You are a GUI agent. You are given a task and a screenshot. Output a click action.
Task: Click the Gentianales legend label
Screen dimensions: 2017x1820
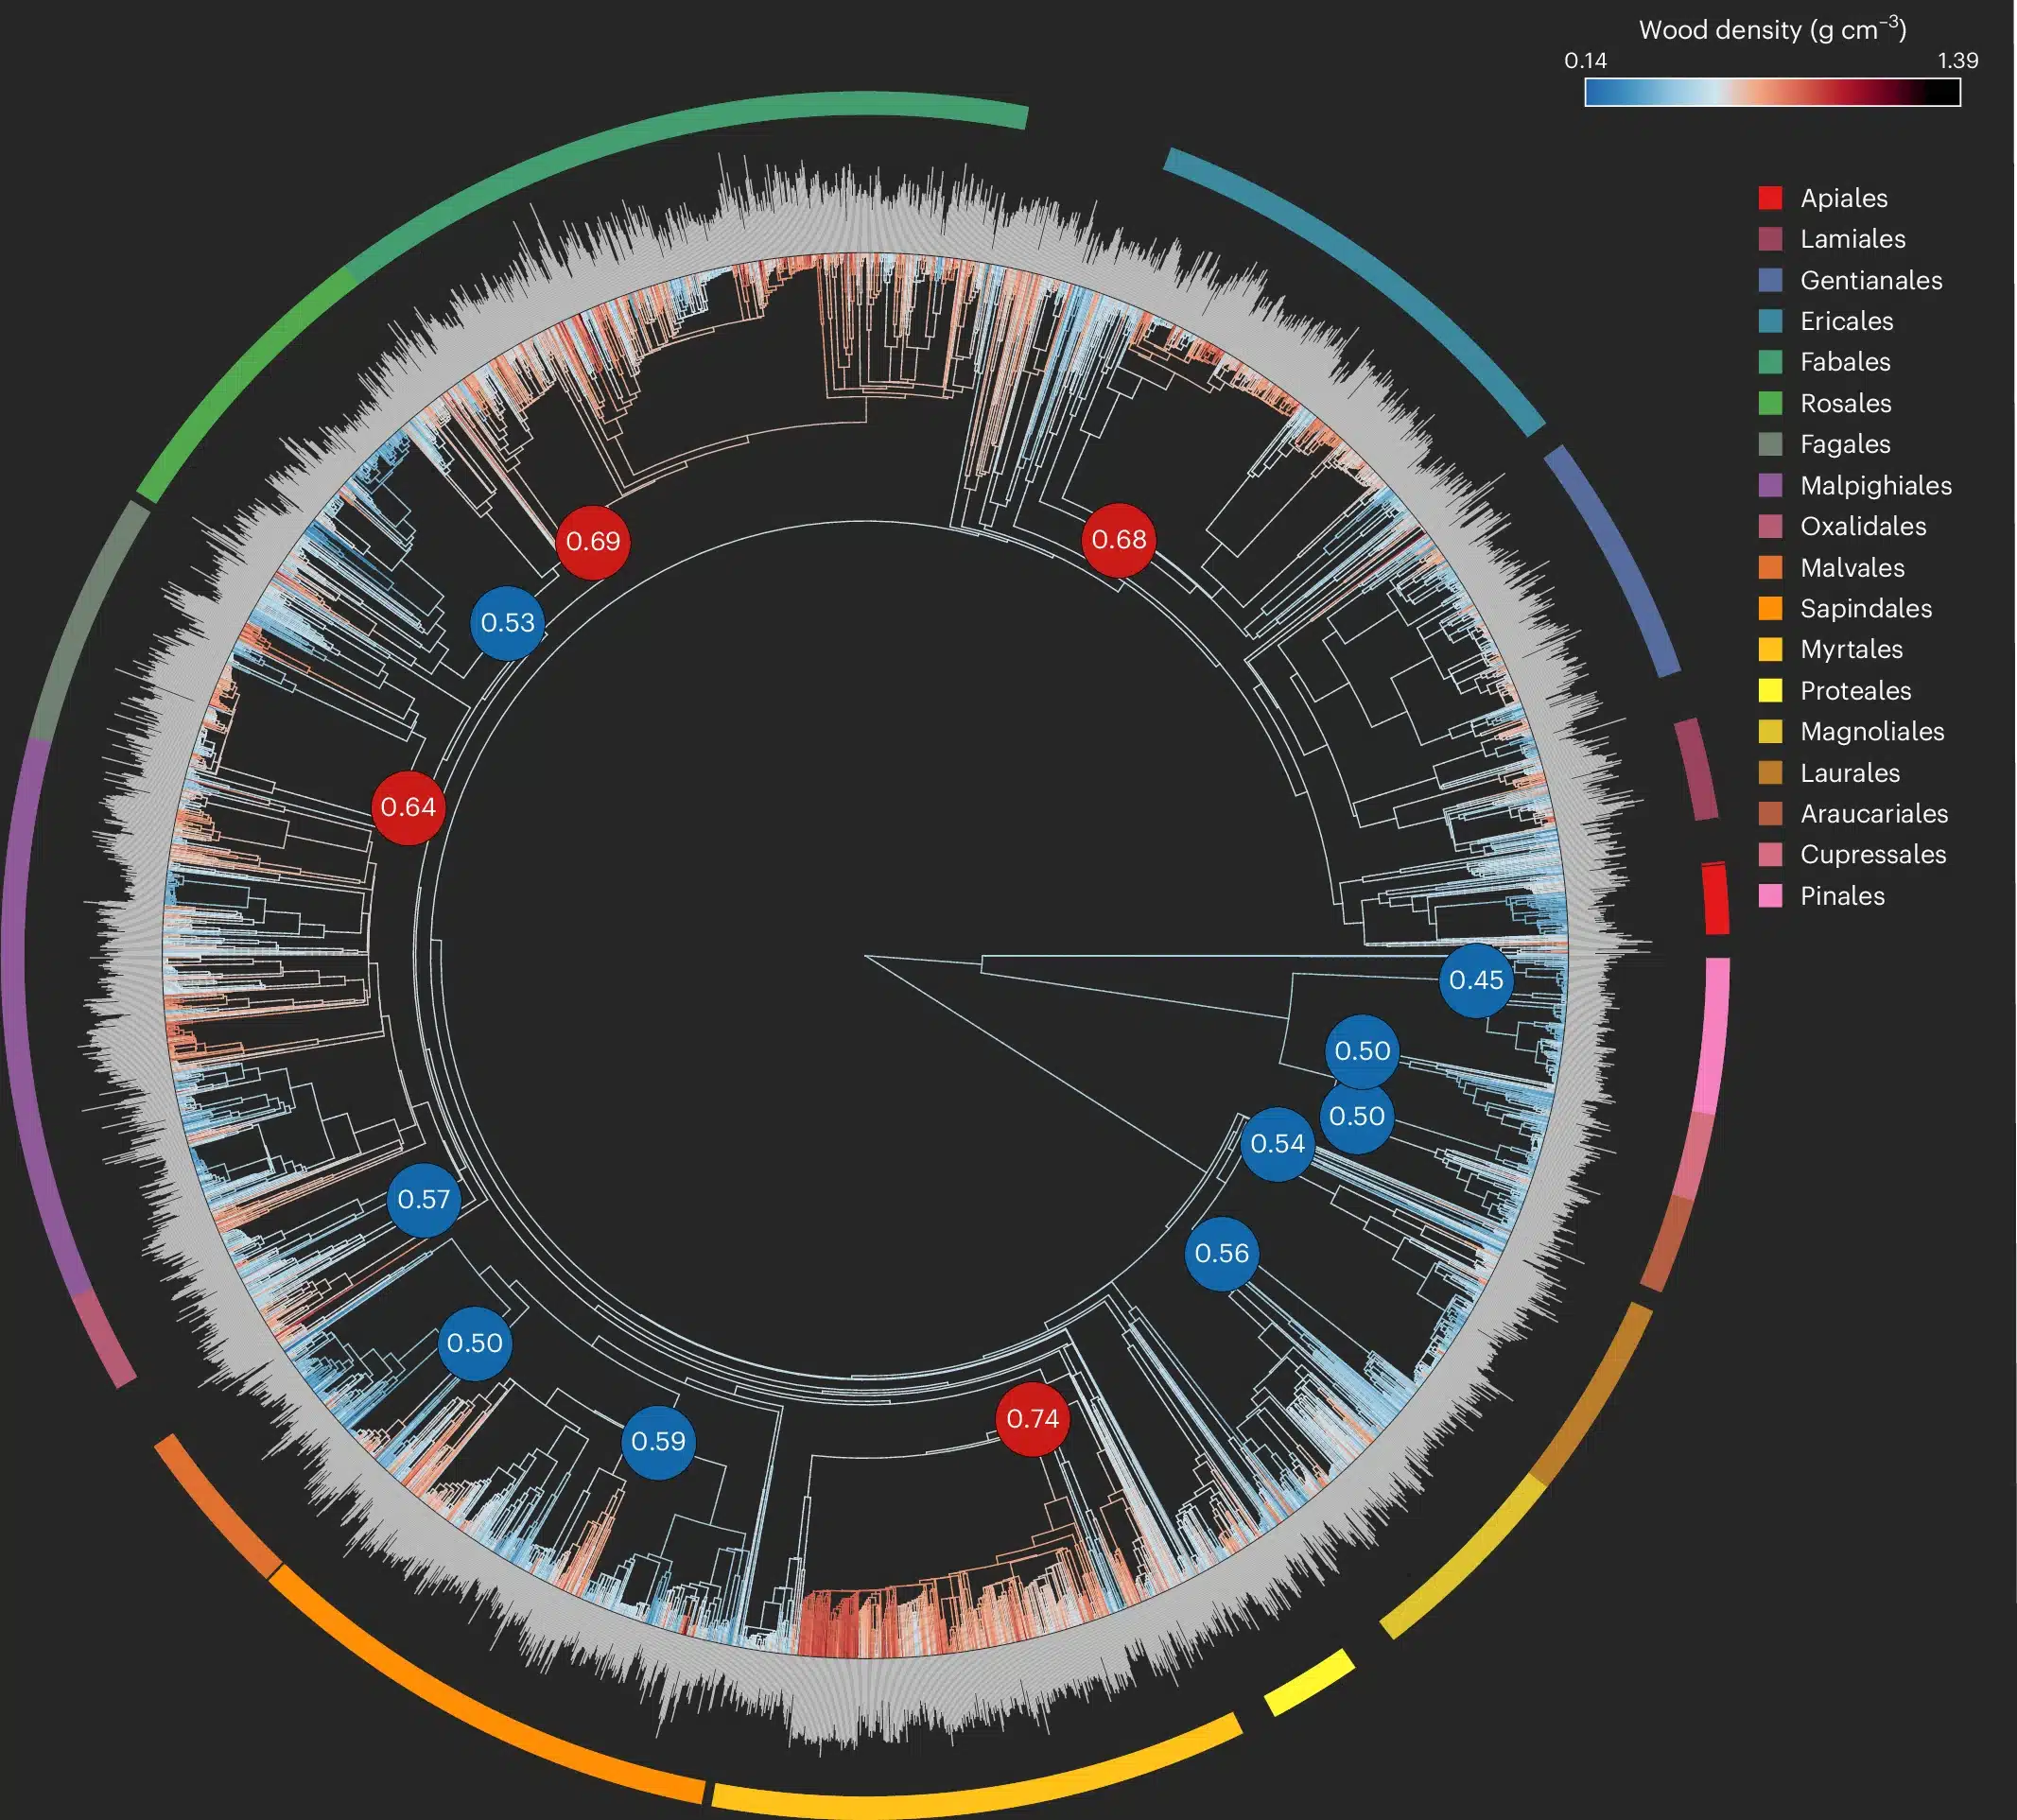click(1871, 280)
